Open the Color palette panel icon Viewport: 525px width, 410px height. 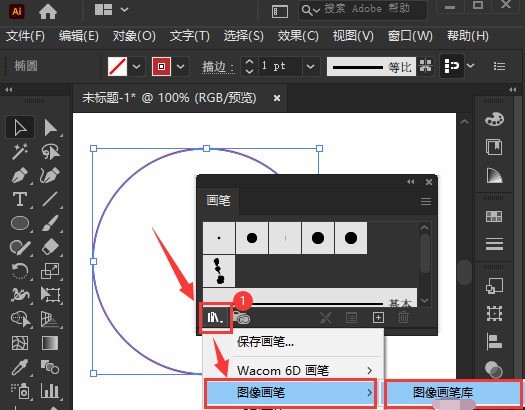(x=494, y=119)
